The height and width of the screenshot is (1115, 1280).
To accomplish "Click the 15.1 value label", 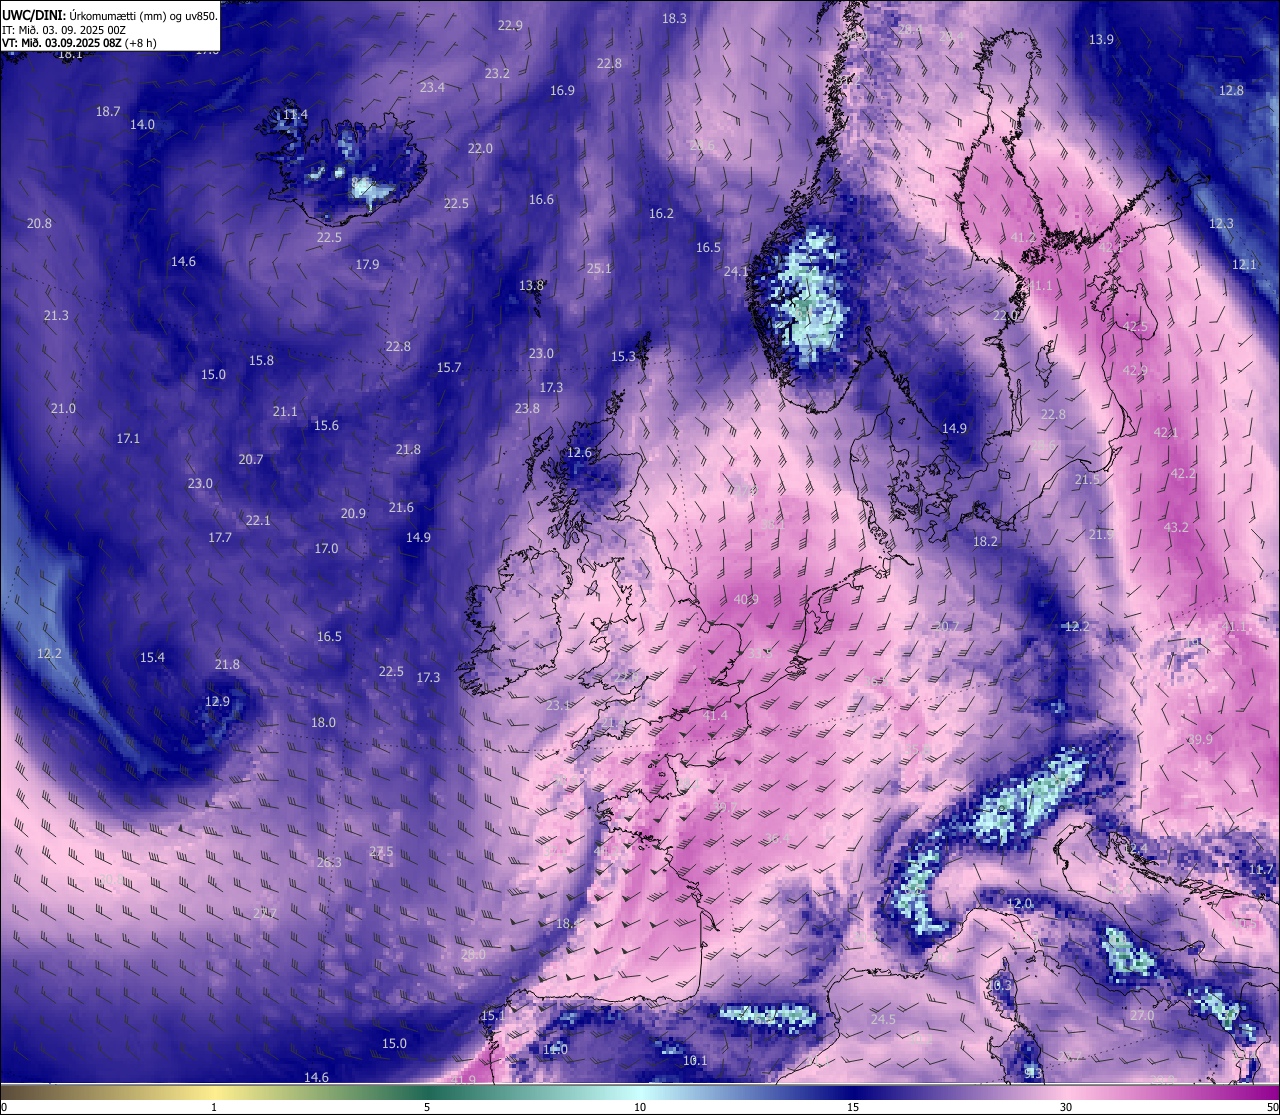I will coord(493,1015).
